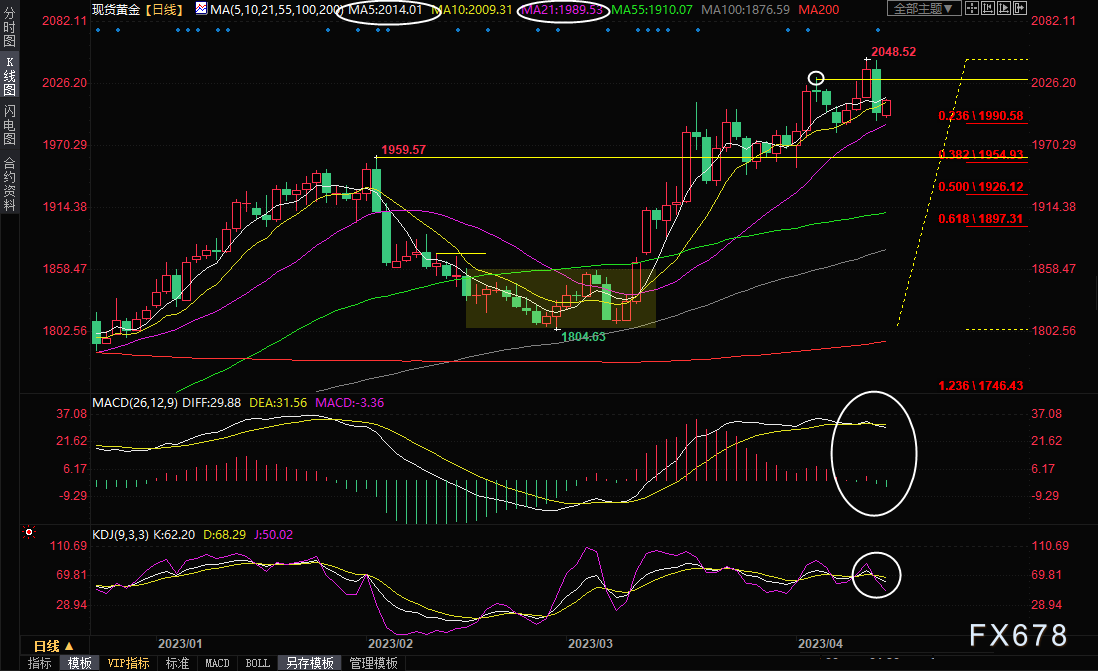Click the DEA:31.56 value
Screen dimensions: 1098x671
[x=278, y=403]
